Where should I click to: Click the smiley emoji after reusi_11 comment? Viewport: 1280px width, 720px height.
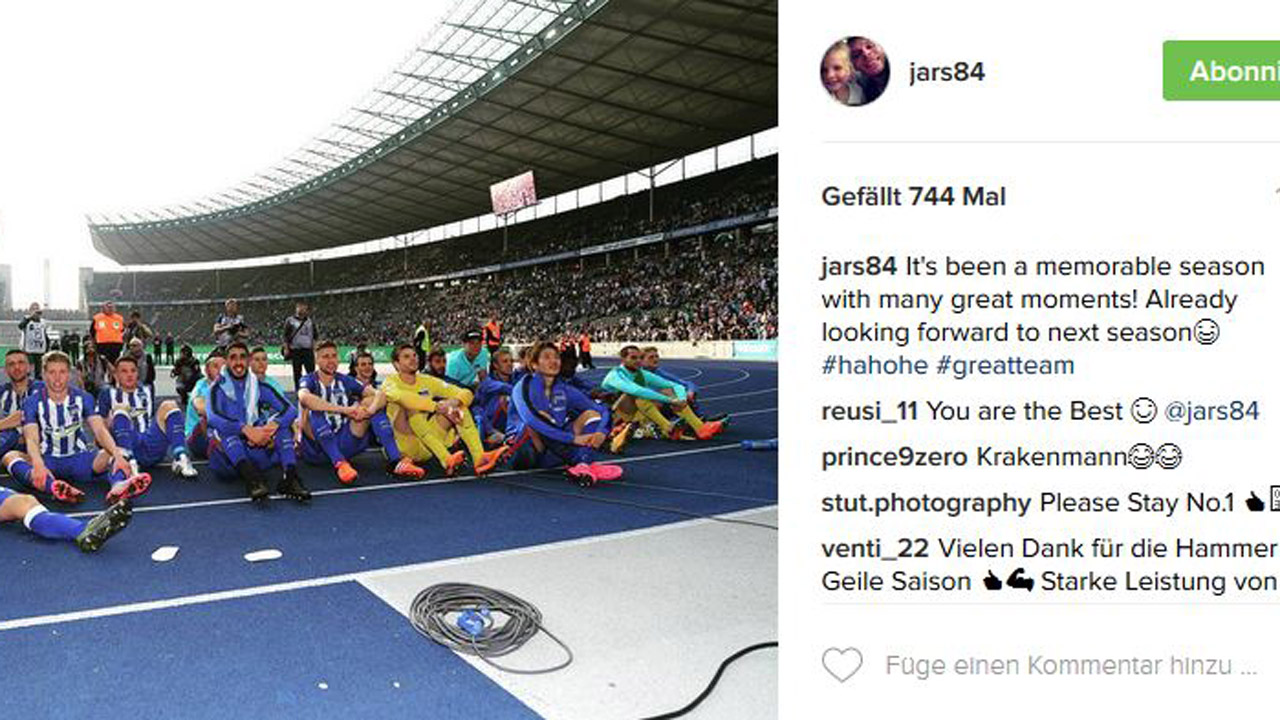point(1142,411)
